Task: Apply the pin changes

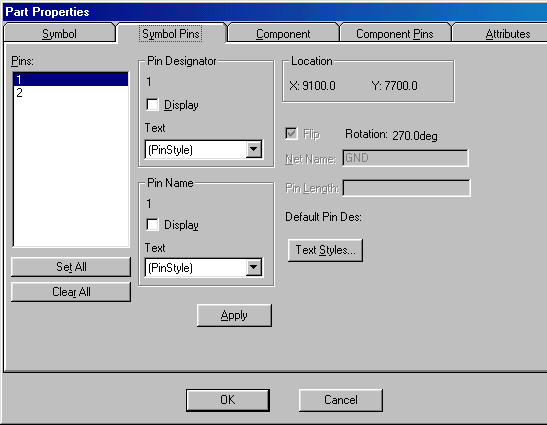Action: pyautogui.click(x=234, y=315)
